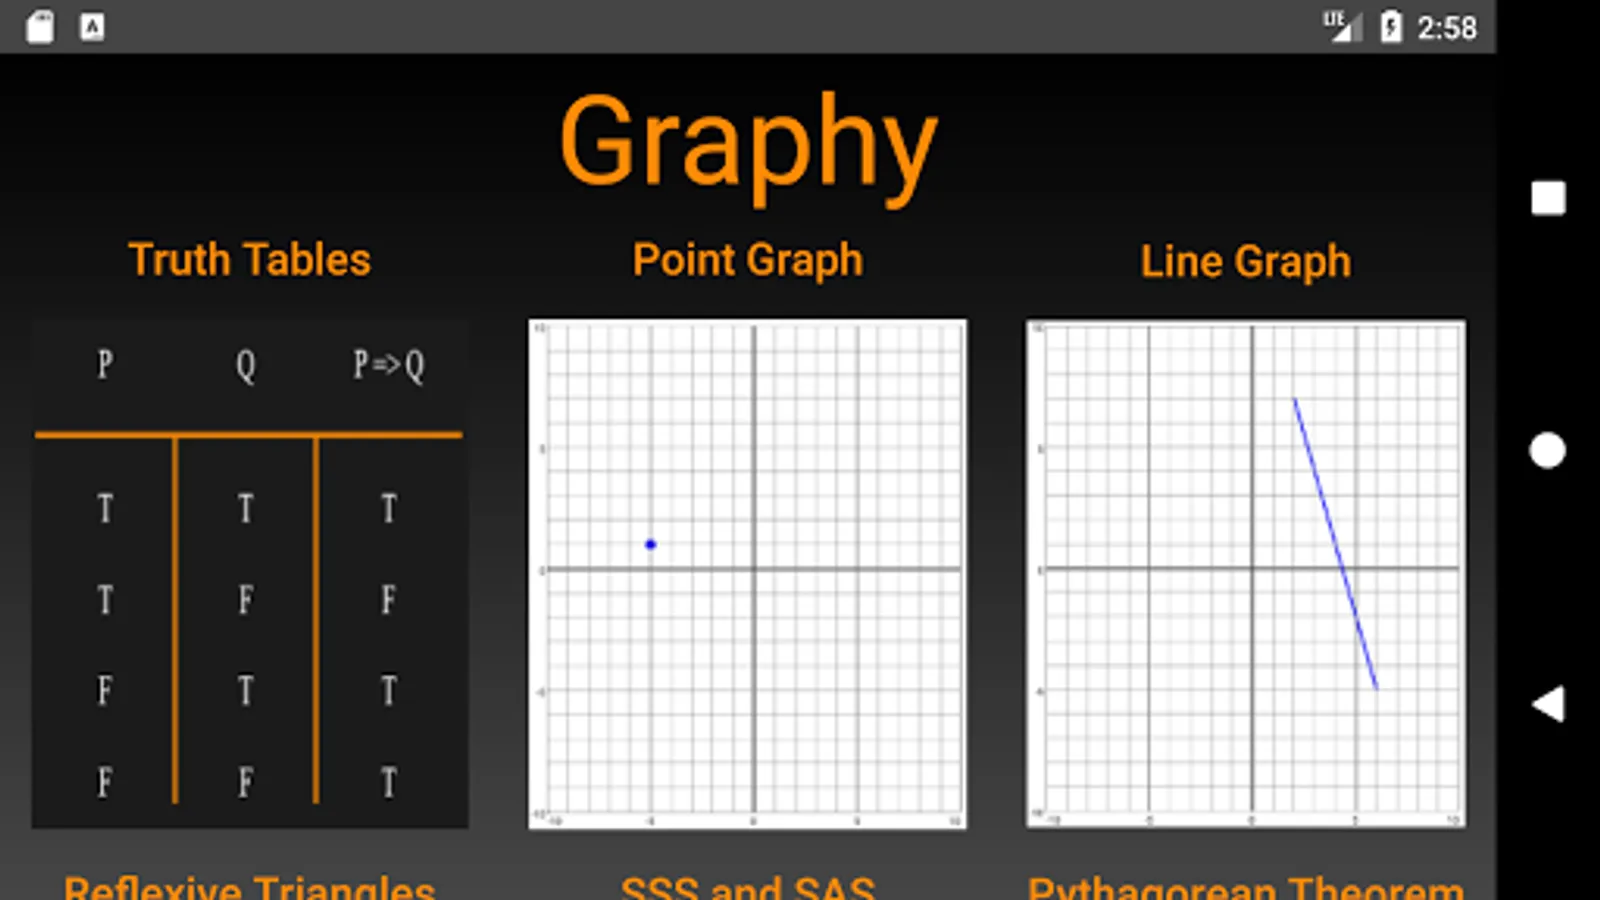Tap the Android home circle button

pos(1548,451)
